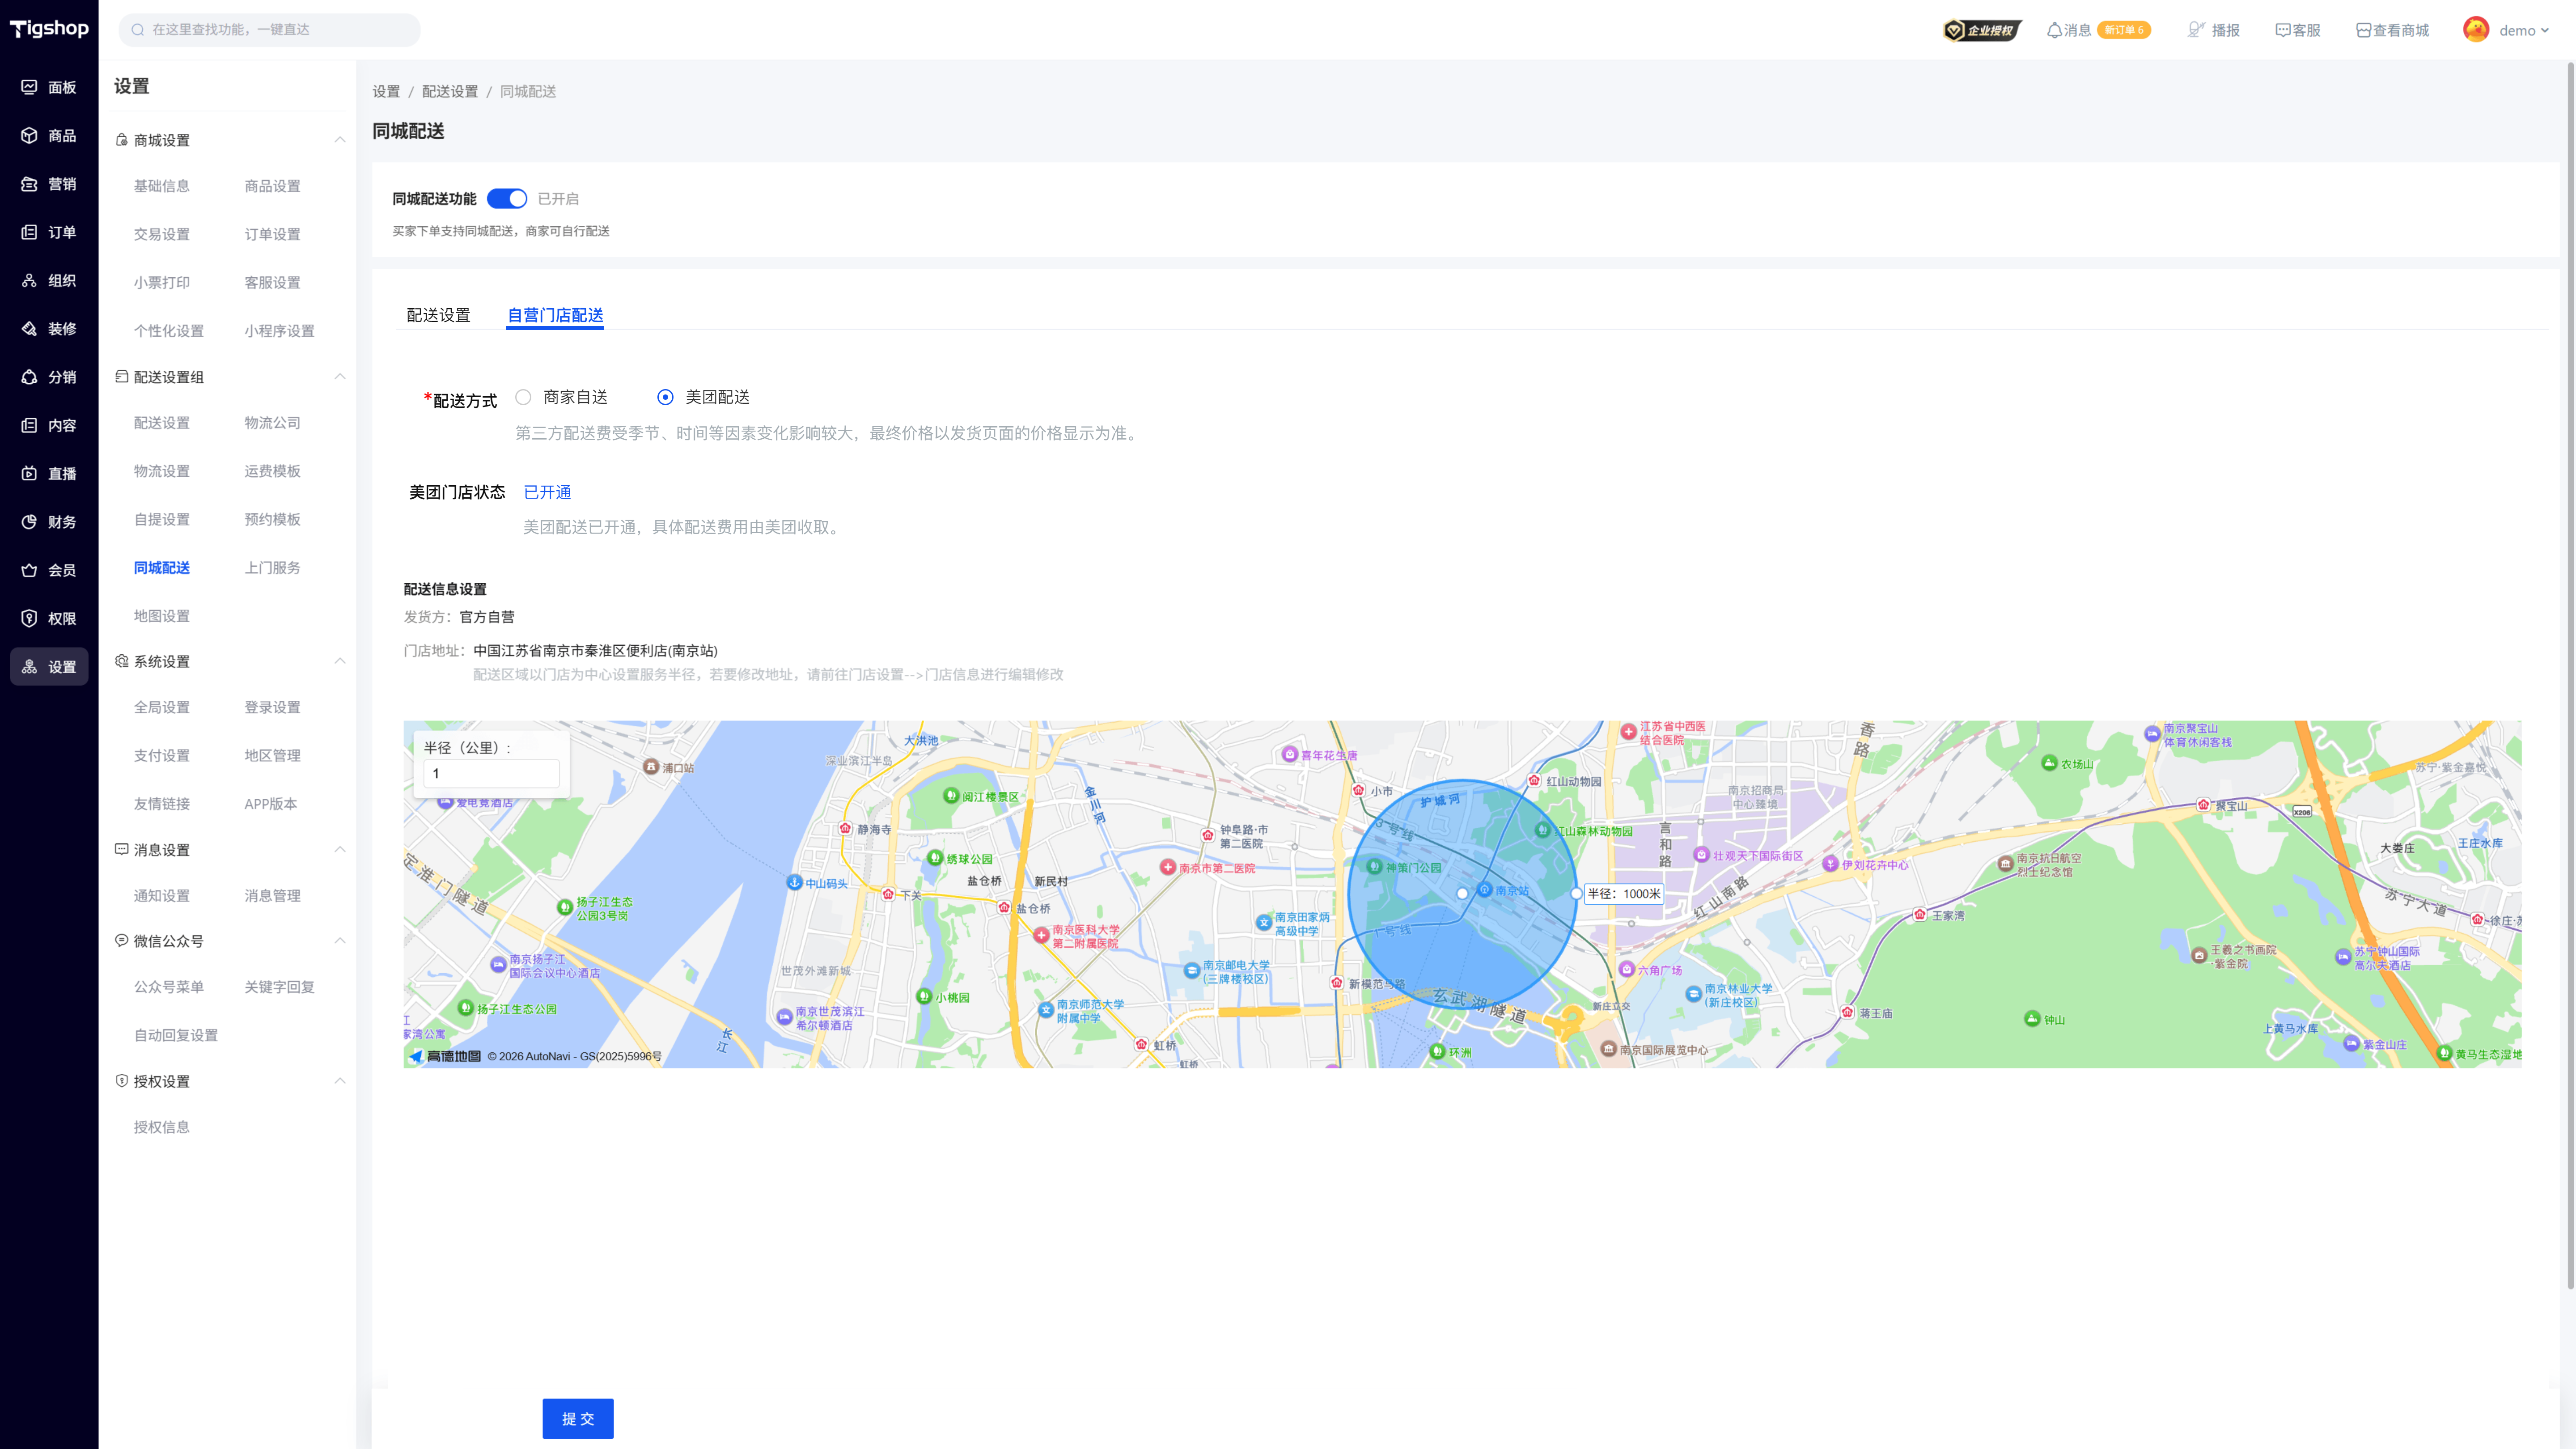
Task: Click the 半径：1000米 map label
Action: (1624, 894)
